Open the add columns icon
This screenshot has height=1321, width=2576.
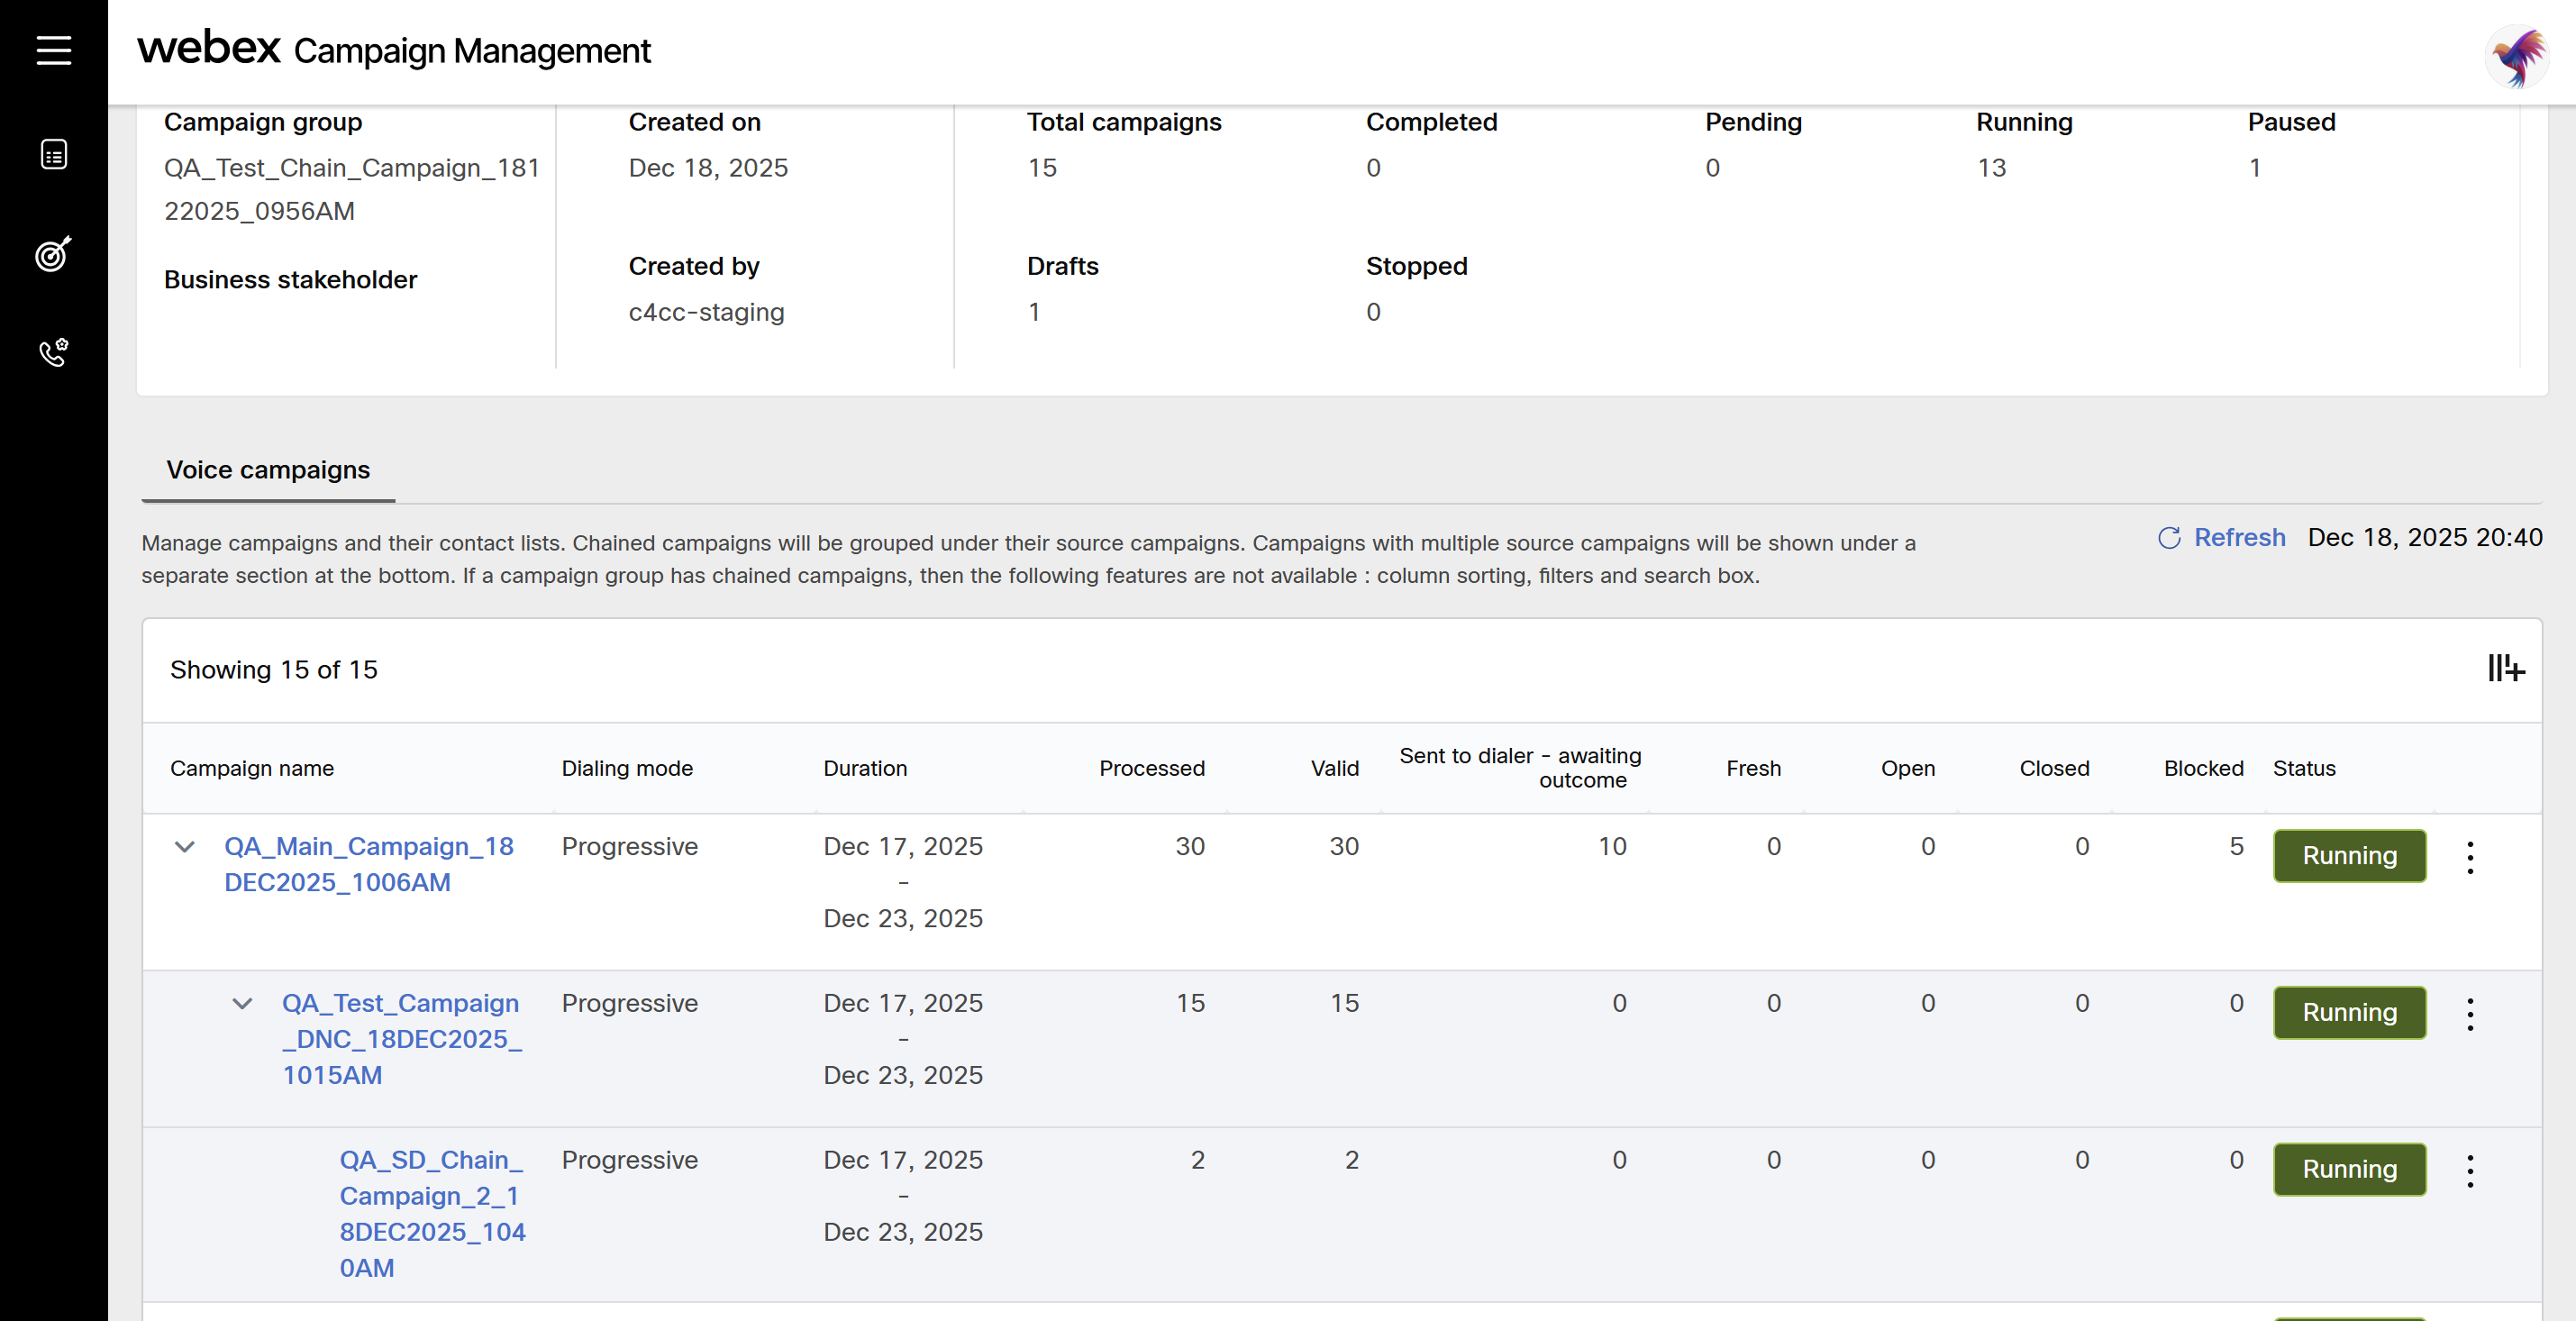(x=2506, y=668)
